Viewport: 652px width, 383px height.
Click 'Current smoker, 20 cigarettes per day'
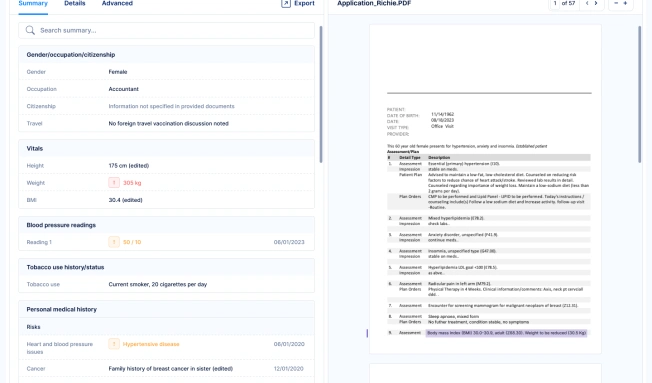pyautogui.click(x=158, y=284)
